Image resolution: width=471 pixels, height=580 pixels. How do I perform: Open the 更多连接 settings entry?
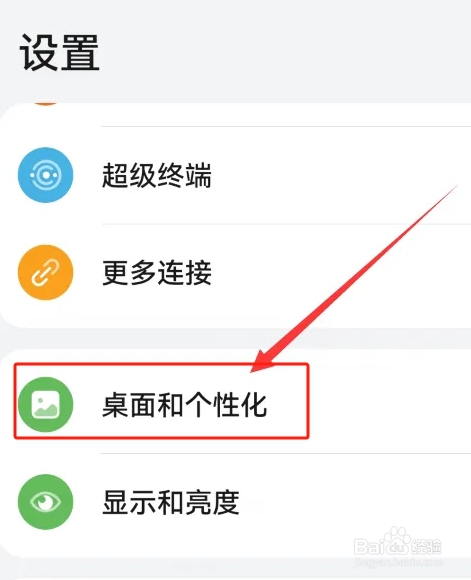click(x=235, y=272)
